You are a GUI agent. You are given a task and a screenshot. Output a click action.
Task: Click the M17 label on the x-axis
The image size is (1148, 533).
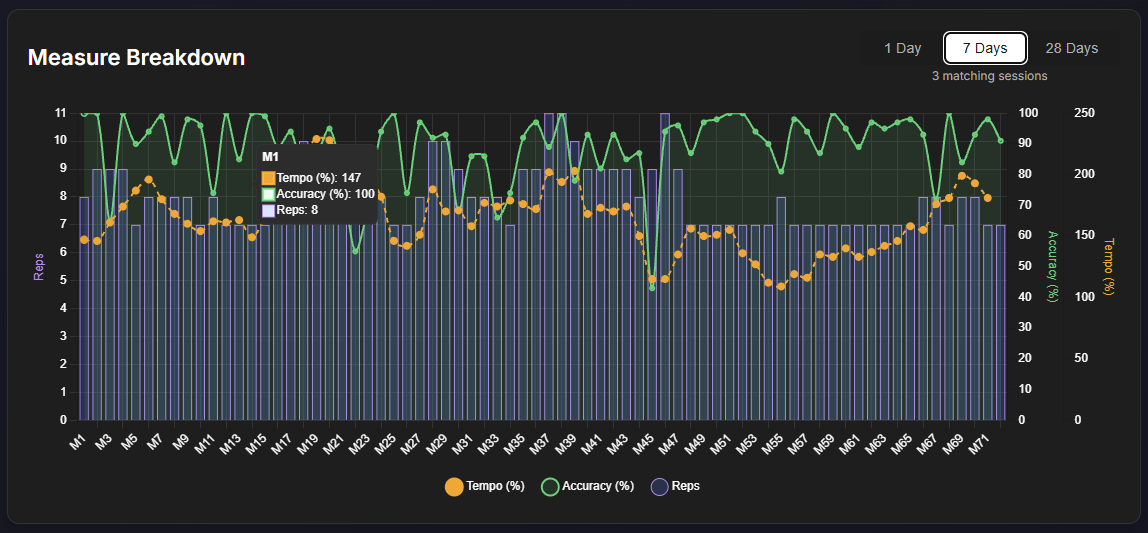pyautogui.click(x=280, y=442)
